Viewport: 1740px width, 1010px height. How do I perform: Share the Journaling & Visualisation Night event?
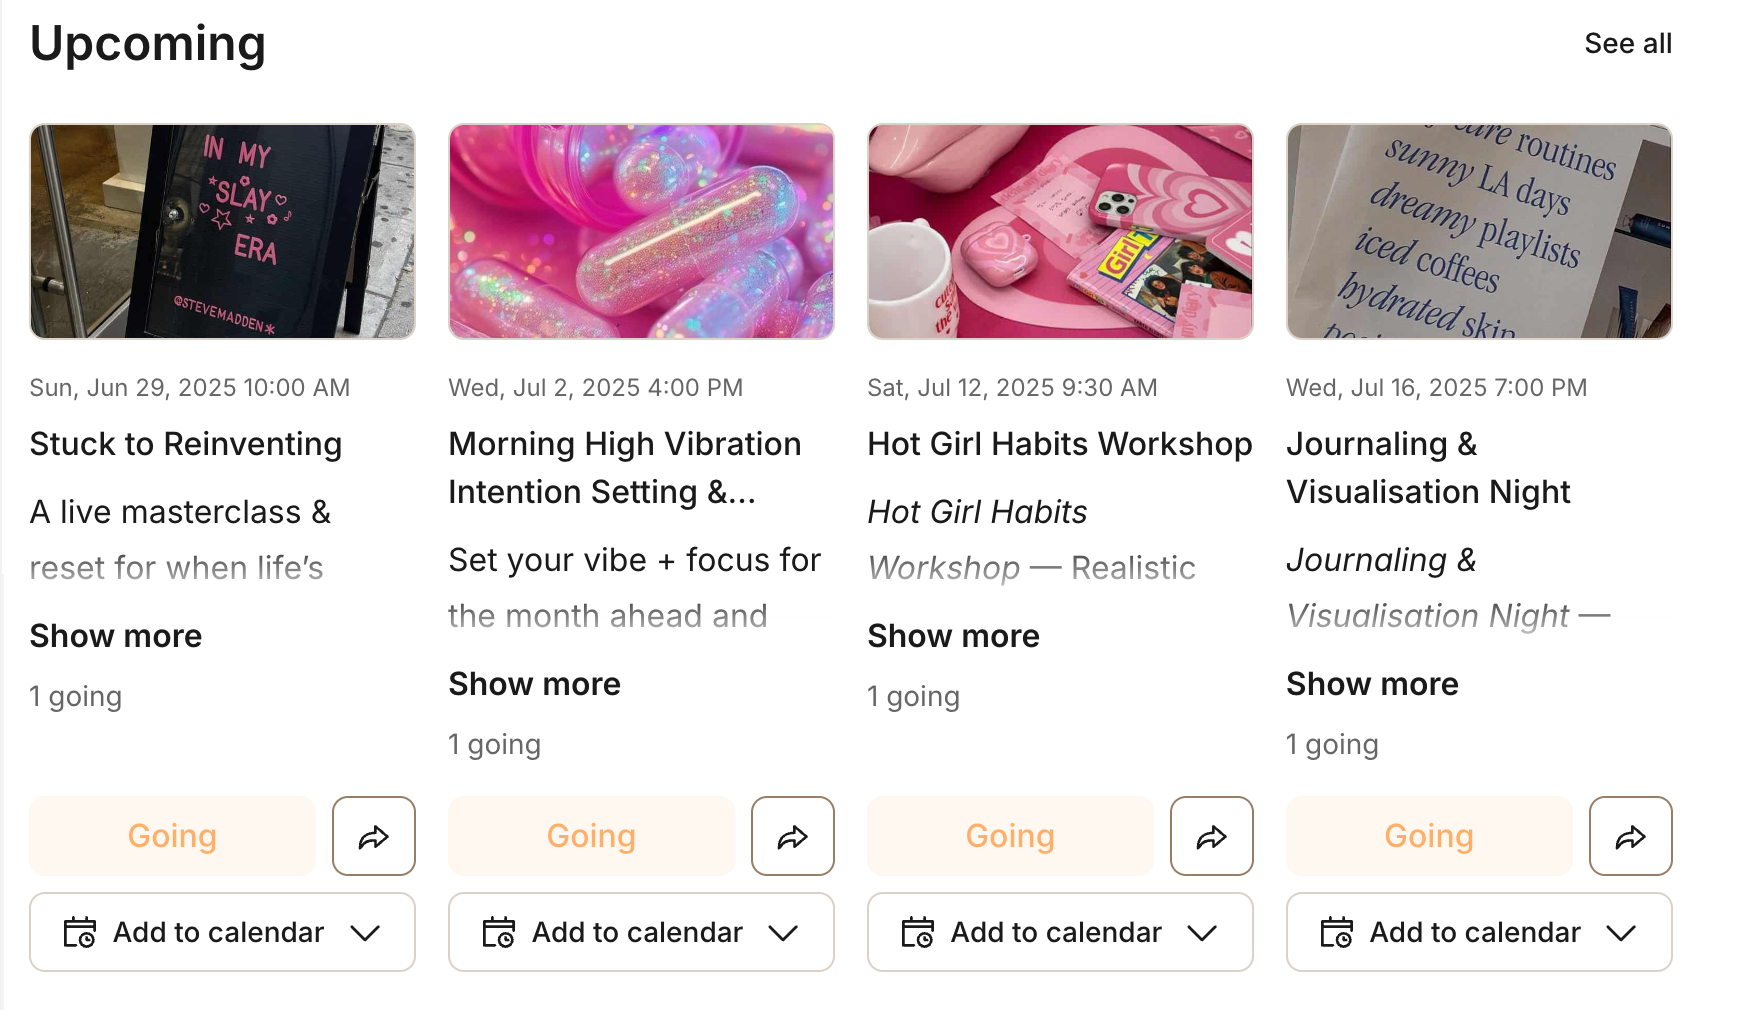[1630, 836]
